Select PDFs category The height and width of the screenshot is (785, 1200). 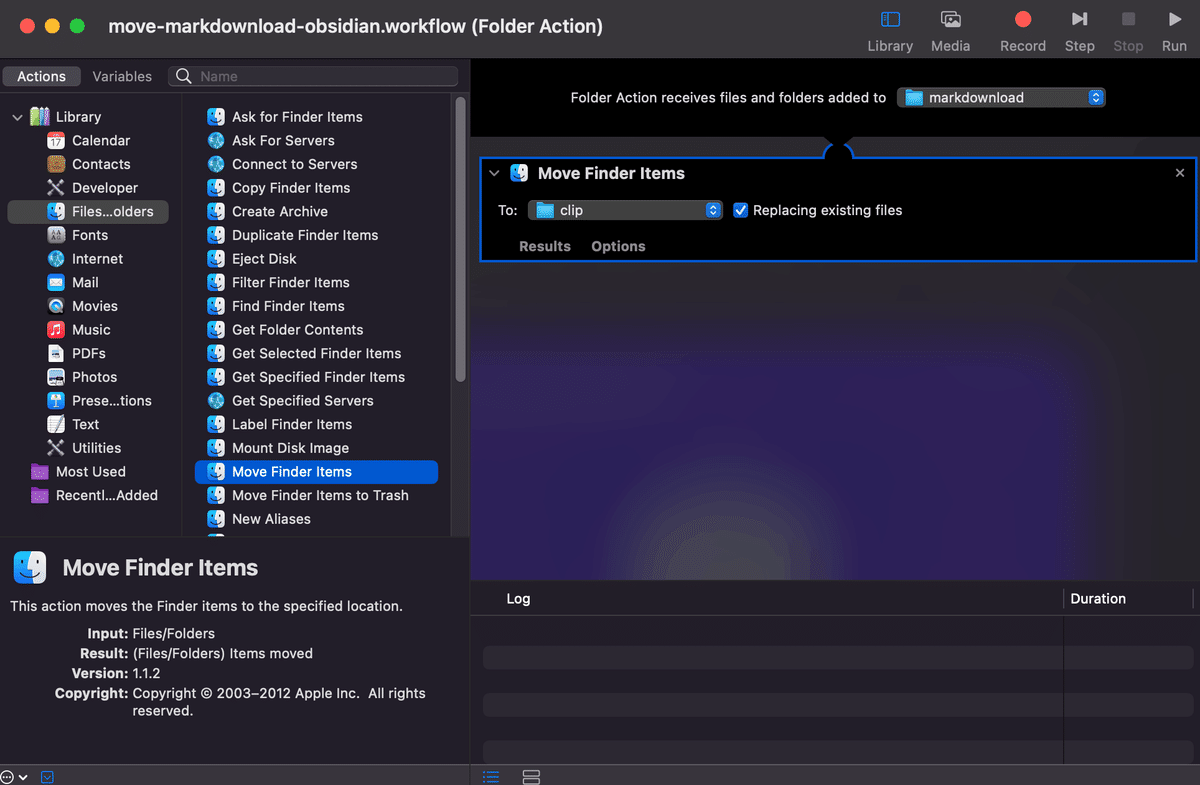pyautogui.click(x=89, y=353)
